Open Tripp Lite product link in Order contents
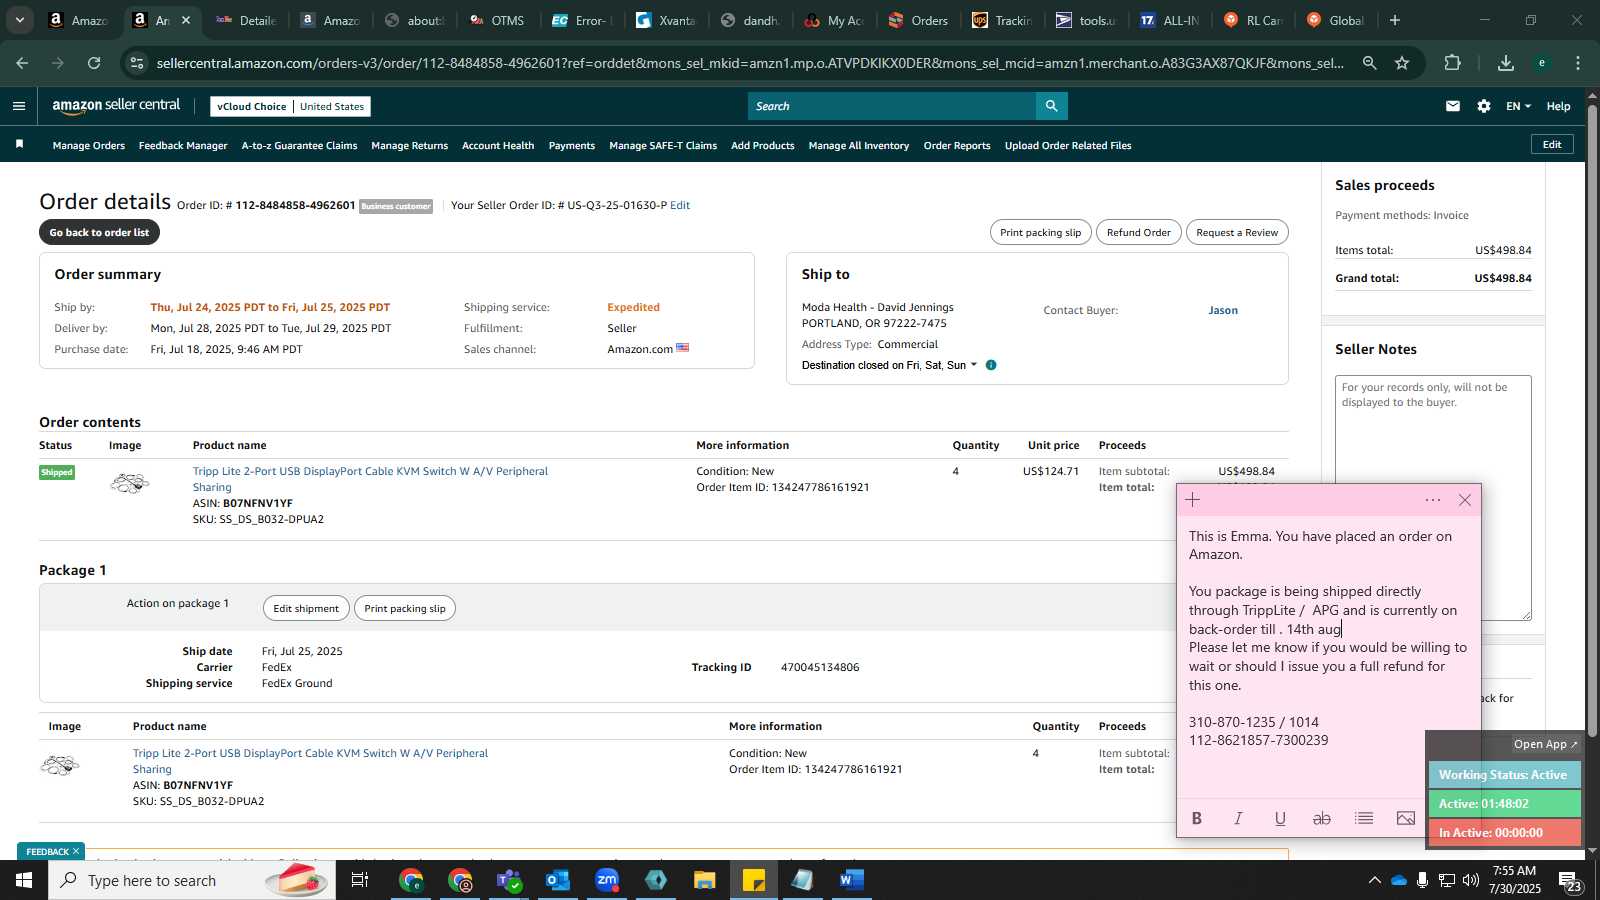Screen dimensions: 1600x900 point(370,479)
